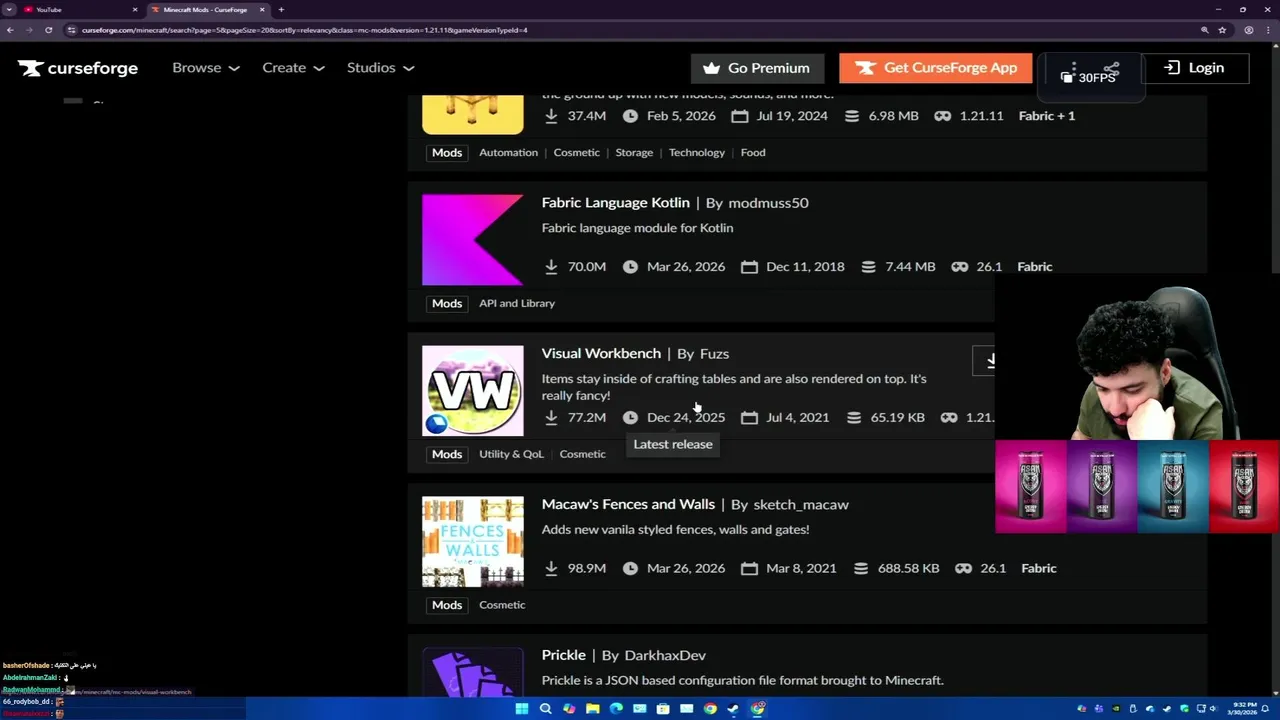Click download button on Visual Workbench card
Viewport: 1280px width, 720px height.
(x=984, y=361)
